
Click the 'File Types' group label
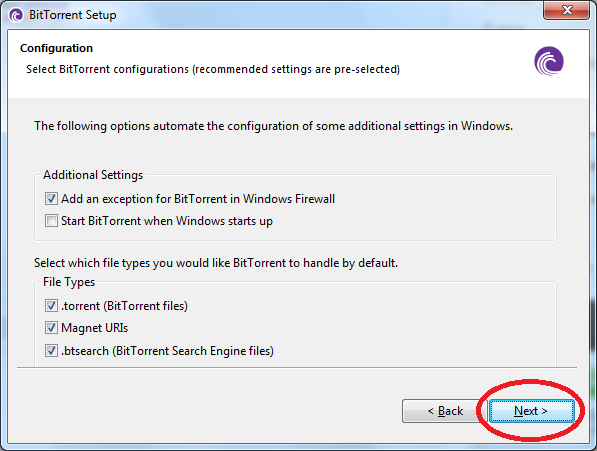click(69, 282)
